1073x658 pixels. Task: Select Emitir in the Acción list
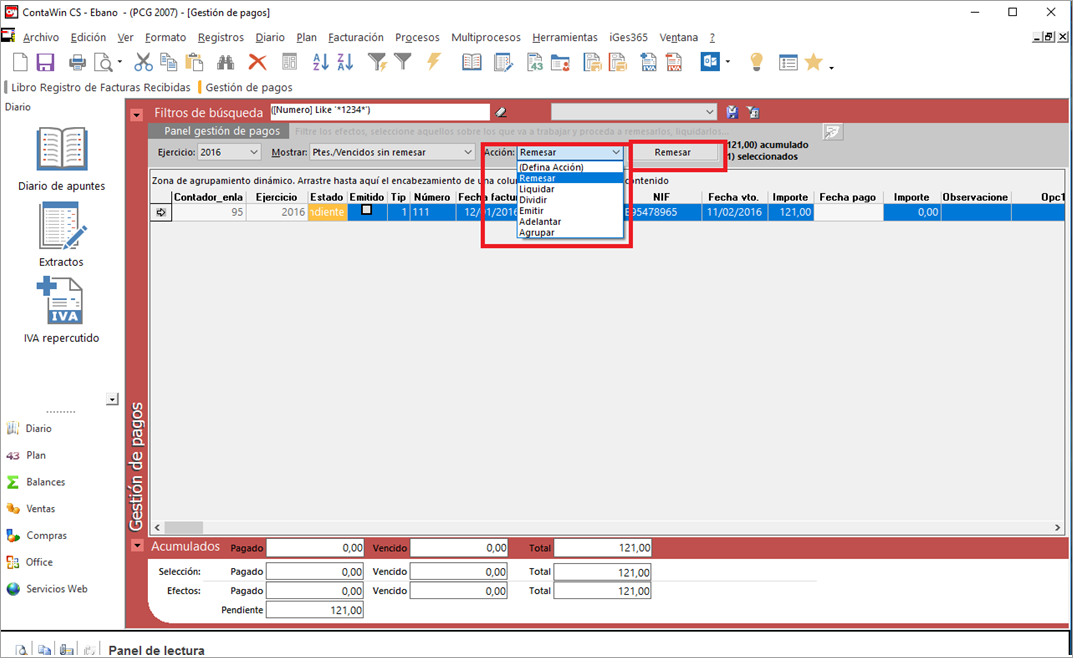pyautogui.click(x=571, y=211)
